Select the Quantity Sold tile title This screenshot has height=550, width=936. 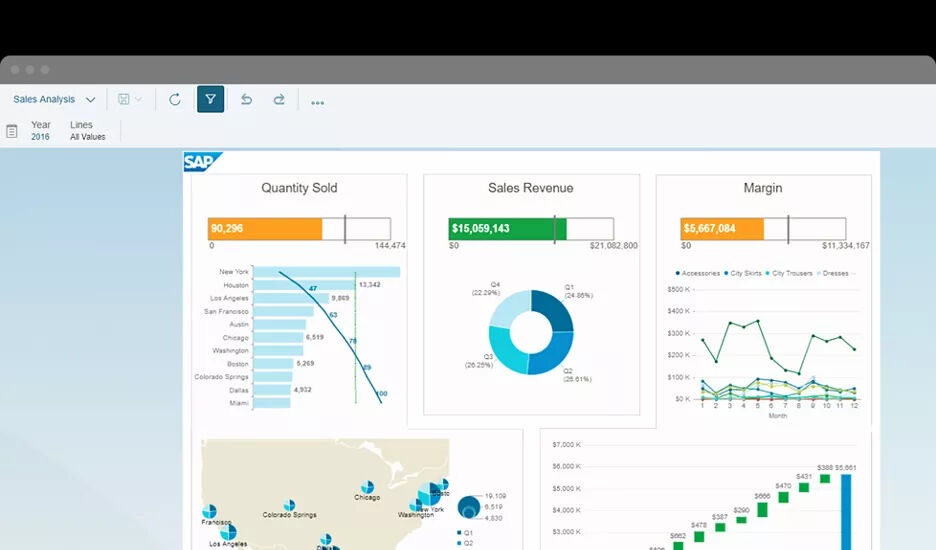point(299,188)
